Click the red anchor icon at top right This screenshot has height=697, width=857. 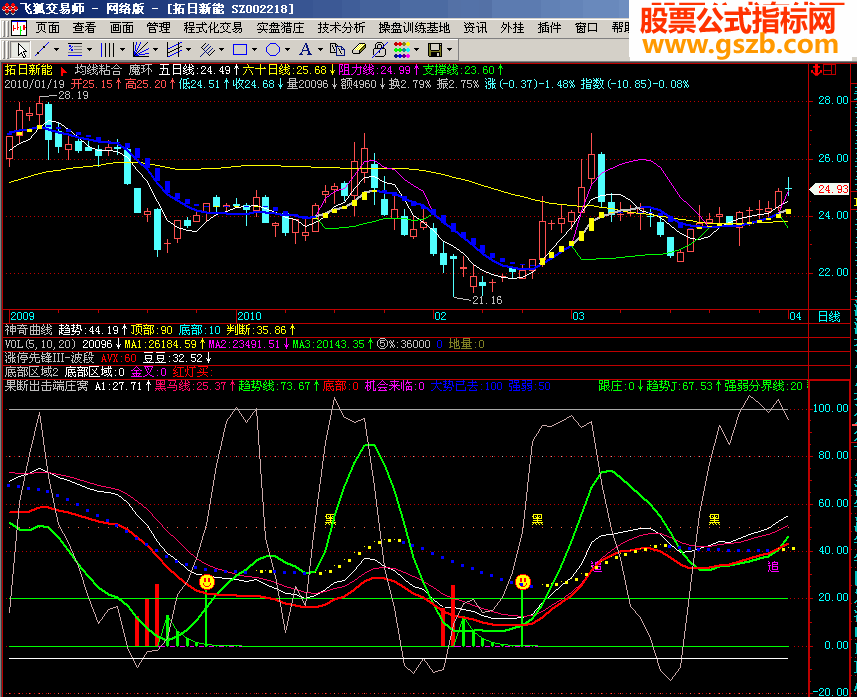pyautogui.click(x=817, y=70)
